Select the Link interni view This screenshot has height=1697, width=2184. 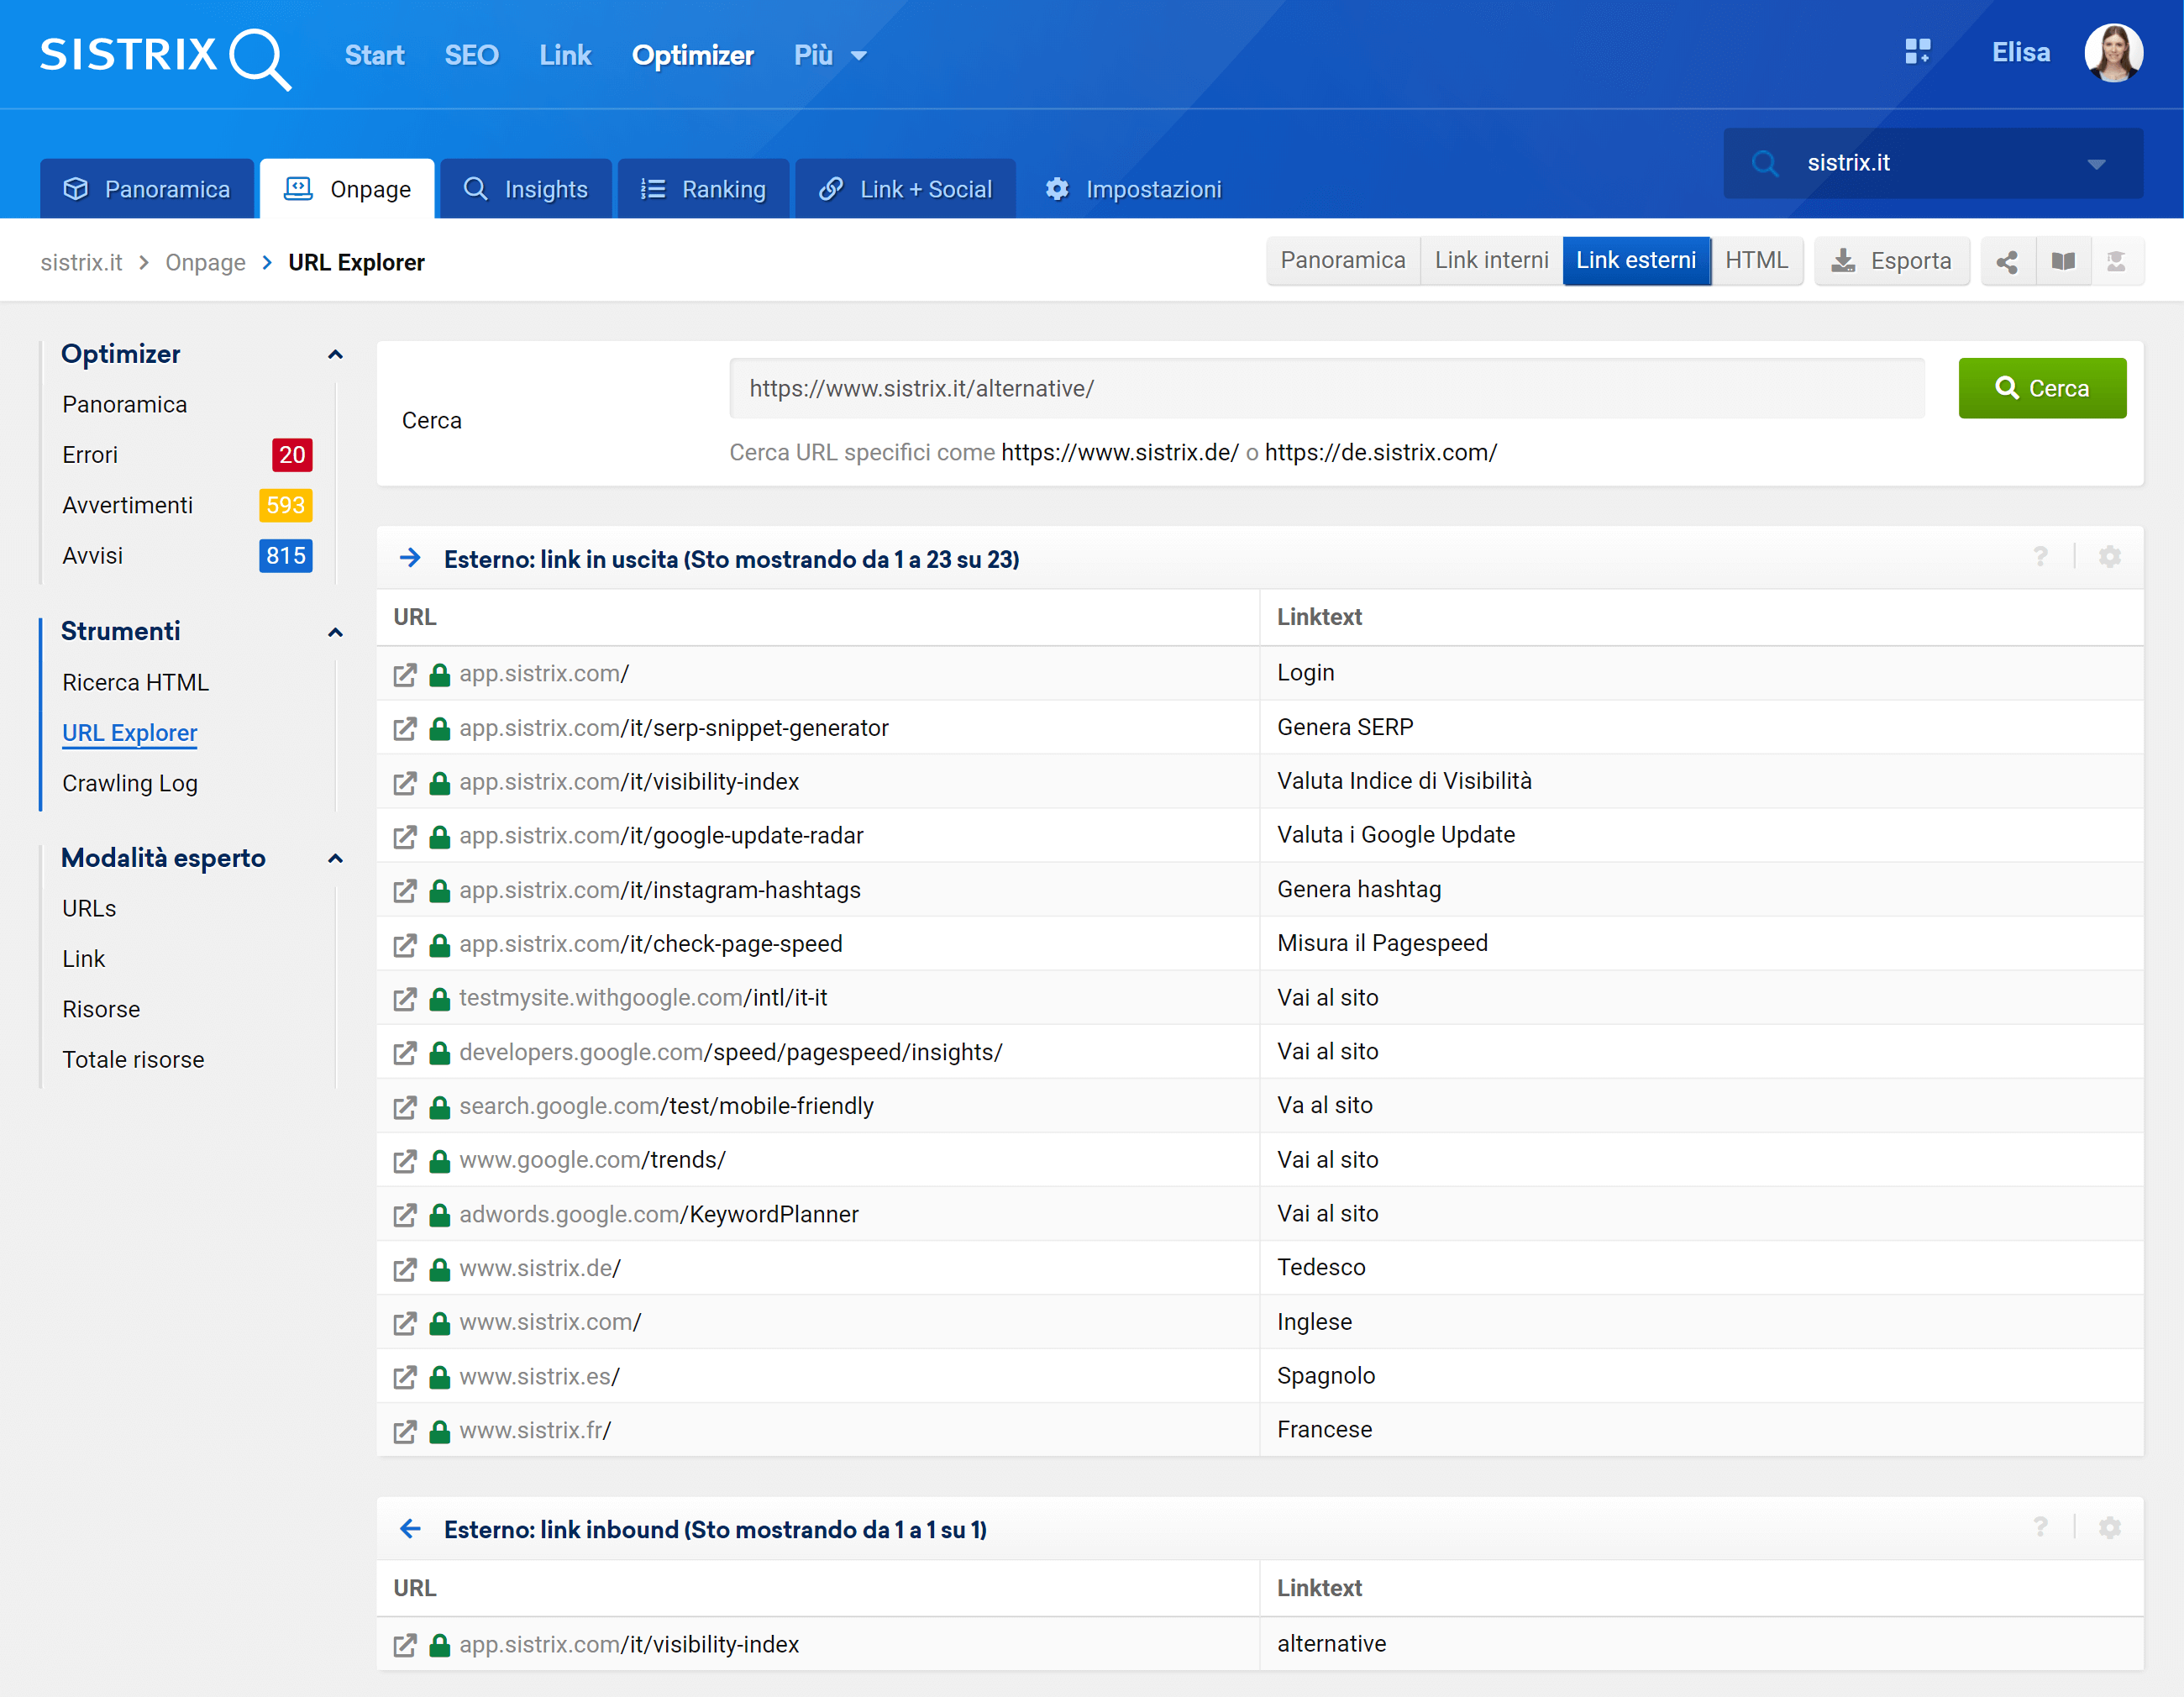(x=1490, y=261)
